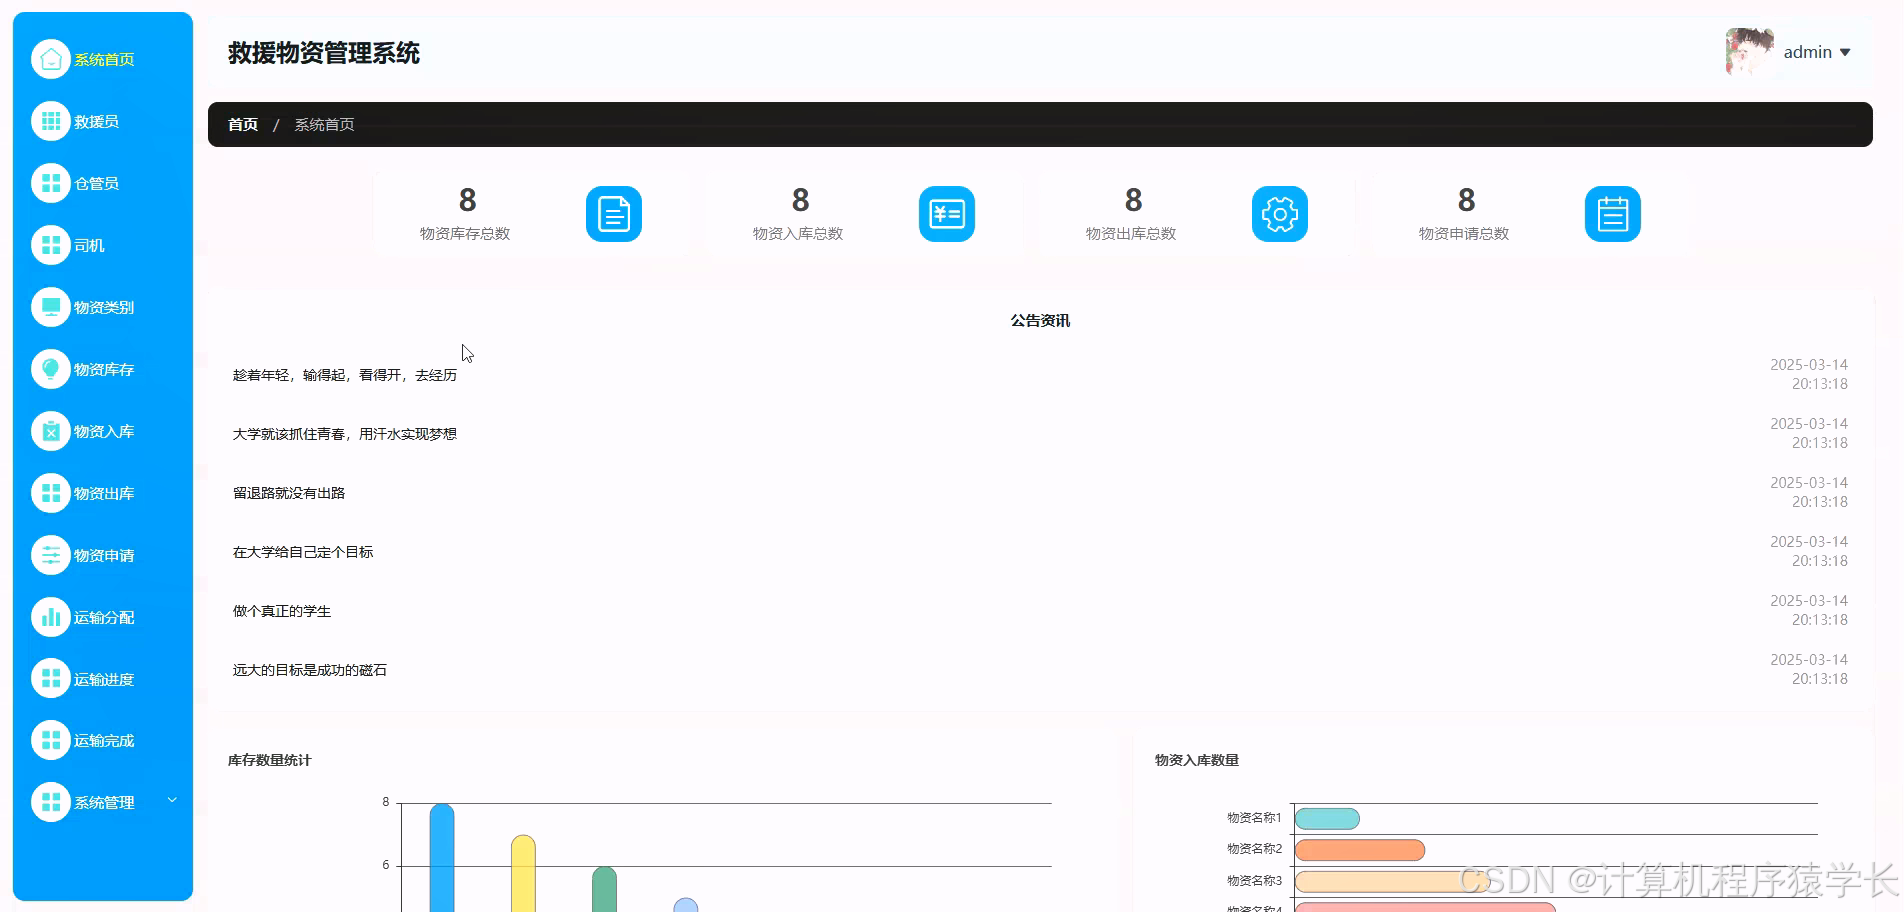Click the 物资申请总数 label
This screenshot has height=912, width=1904.
click(1464, 233)
